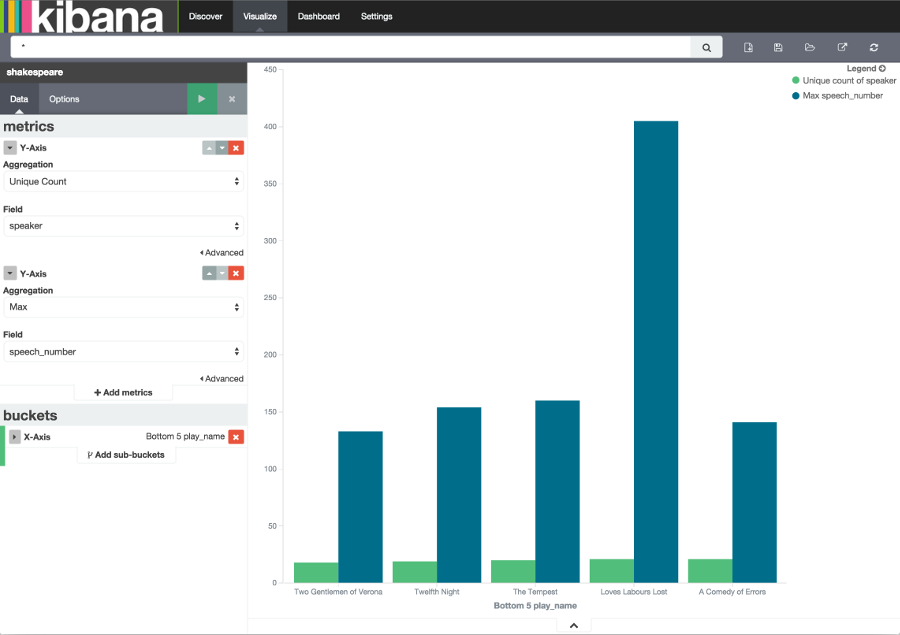Share the visualization via export link
This screenshot has height=635, width=900.
tap(842, 46)
